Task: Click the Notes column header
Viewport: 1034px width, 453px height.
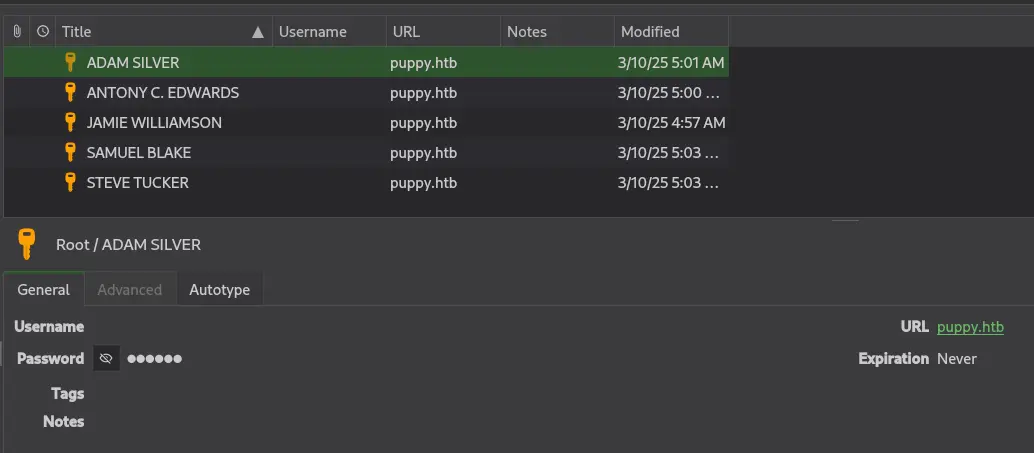Action: [526, 32]
